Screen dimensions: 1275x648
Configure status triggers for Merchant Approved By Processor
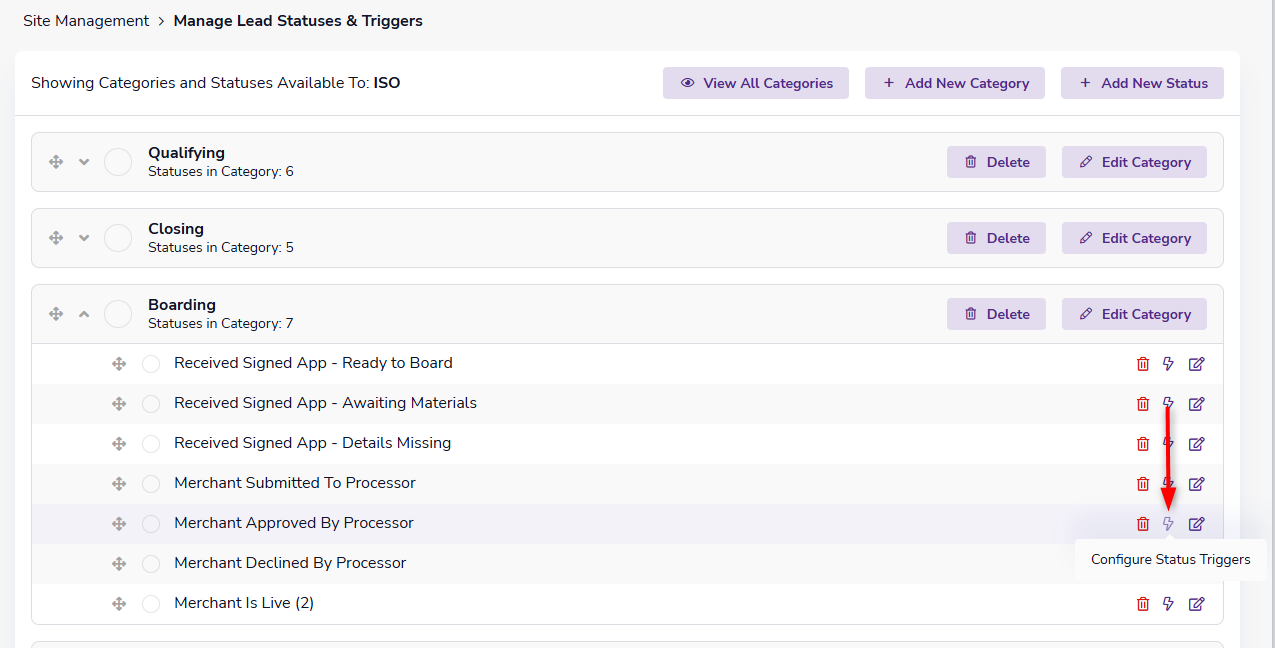coord(1168,524)
